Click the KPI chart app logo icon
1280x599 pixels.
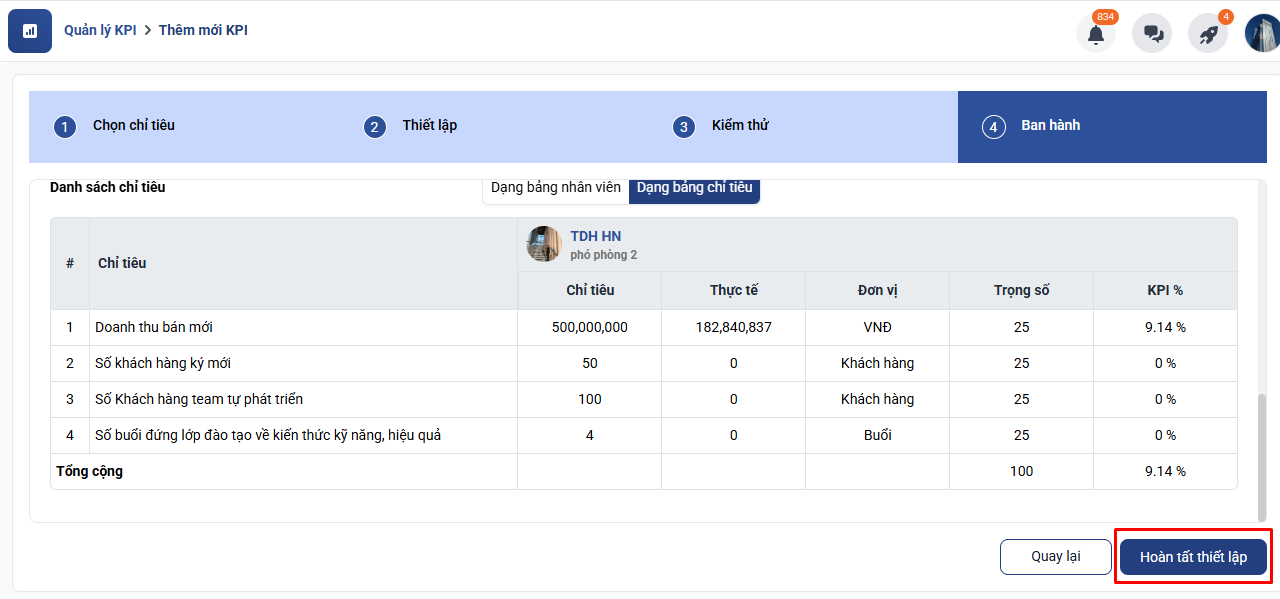pyautogui.click(x=30, y=31)
